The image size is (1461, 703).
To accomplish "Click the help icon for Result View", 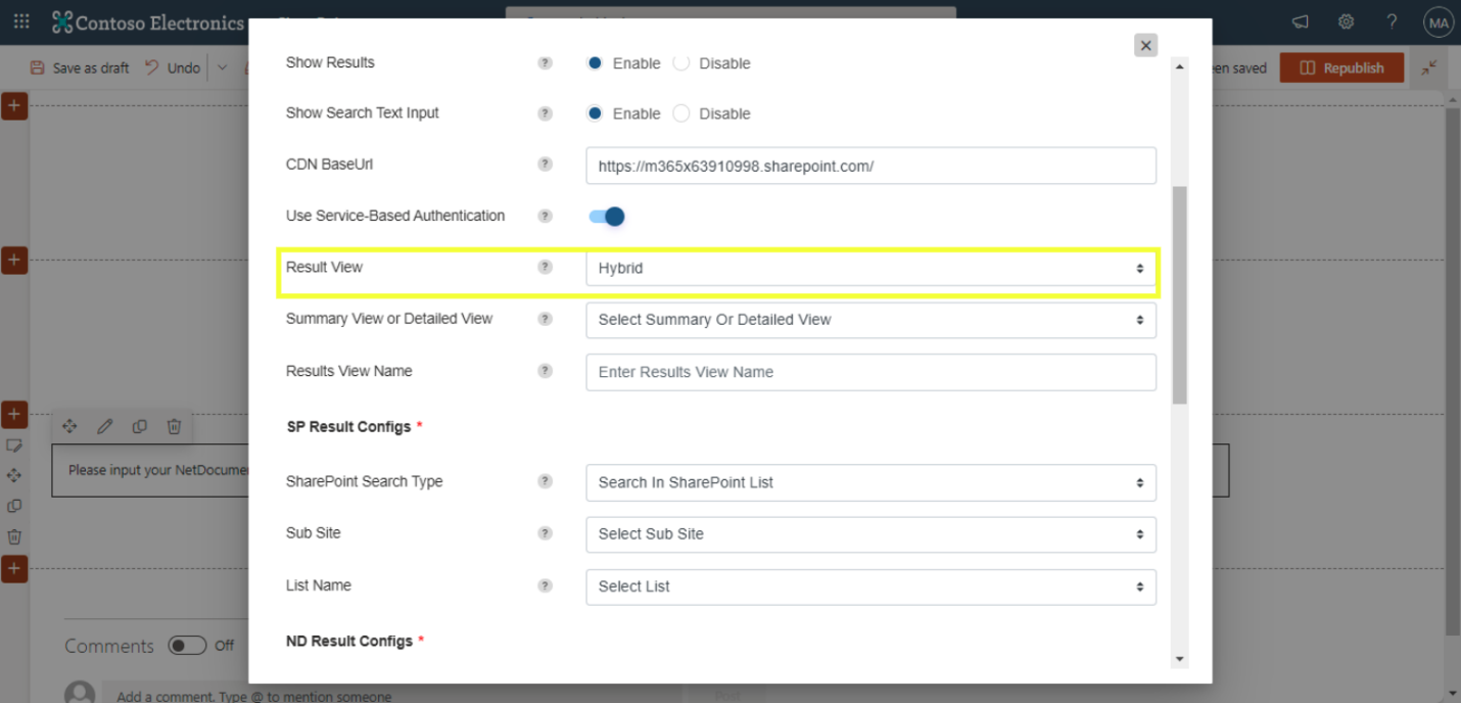I will pyautogui.click(x=545, y=267).
